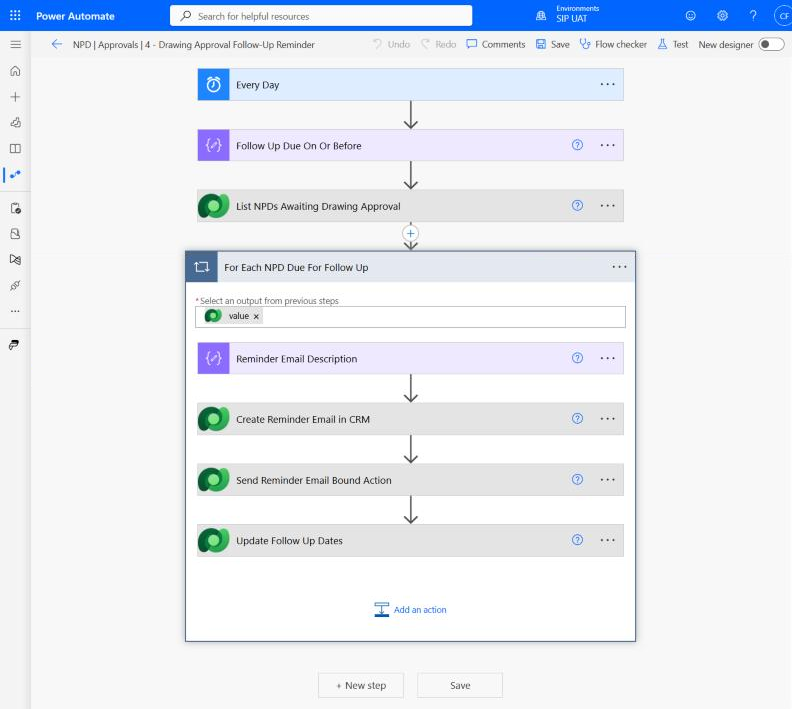Open ellipsis menu on List NPDs step
The height and width of the screenshot is (709, 792).
tap(608, 206)
